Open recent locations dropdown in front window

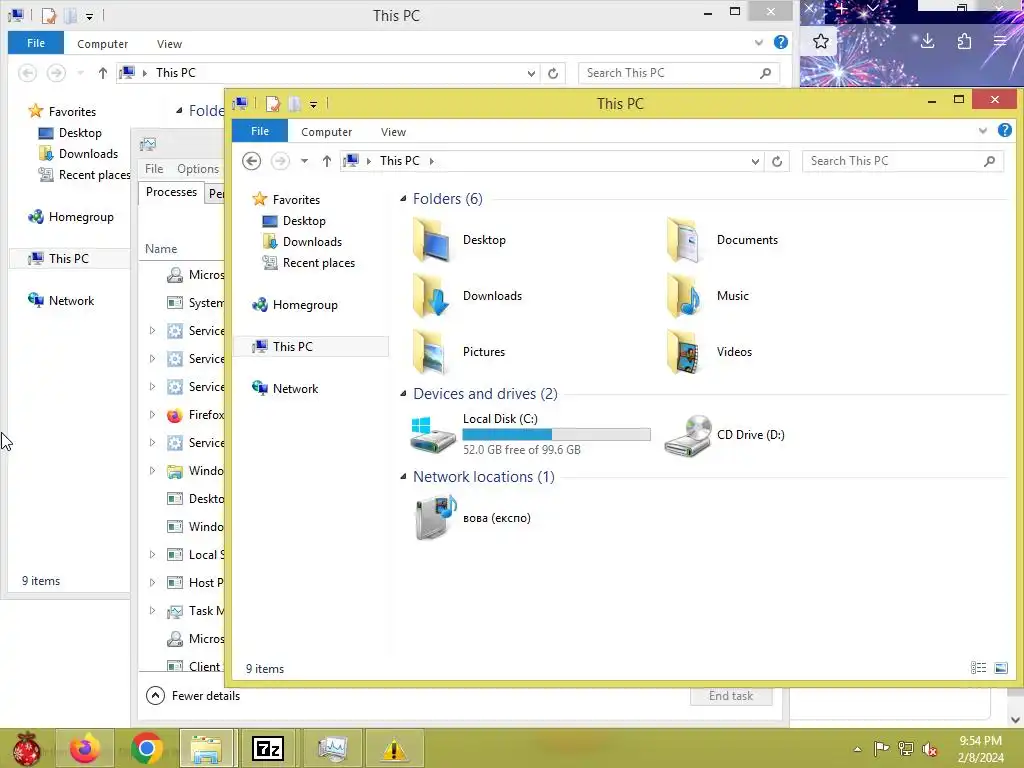pyautogui.click(x=304, y=161)
